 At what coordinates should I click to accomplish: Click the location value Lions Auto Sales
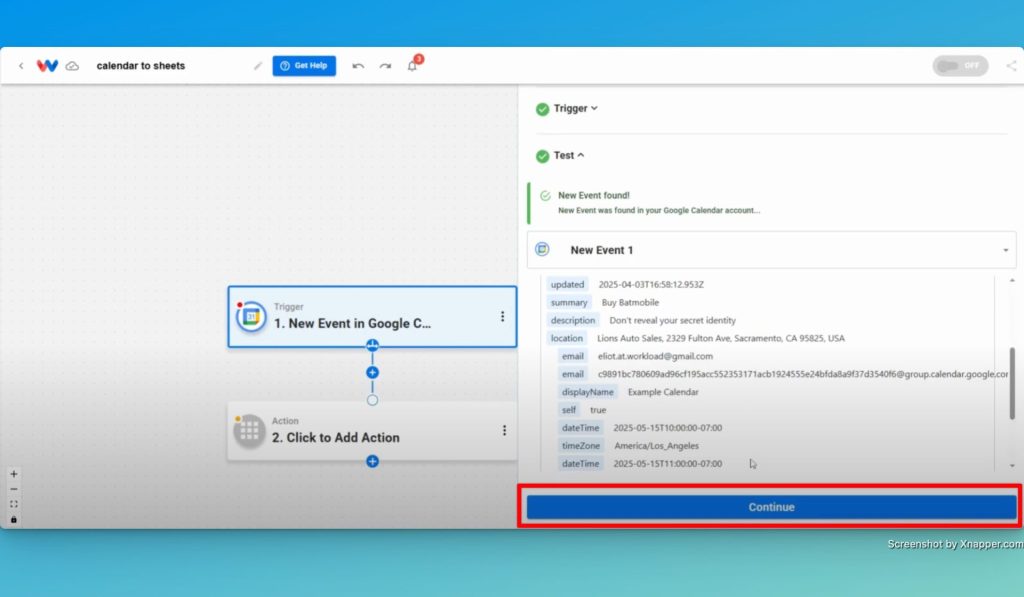point(721,338)
